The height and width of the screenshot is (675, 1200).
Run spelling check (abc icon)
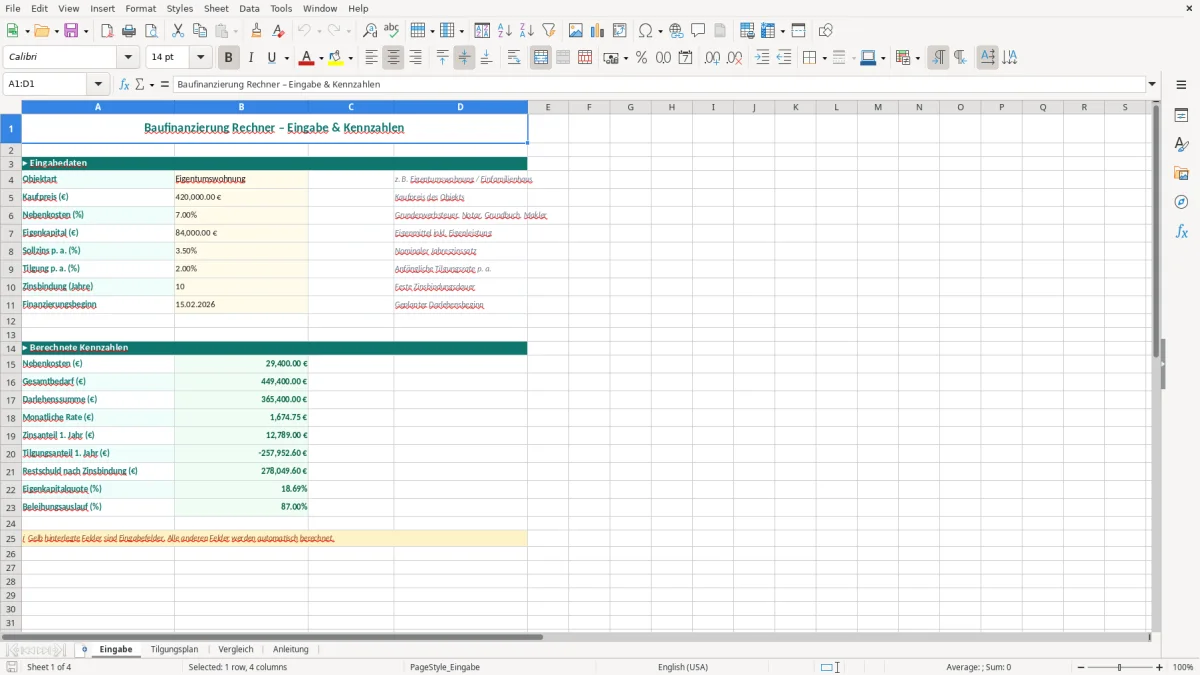(392, 31)
